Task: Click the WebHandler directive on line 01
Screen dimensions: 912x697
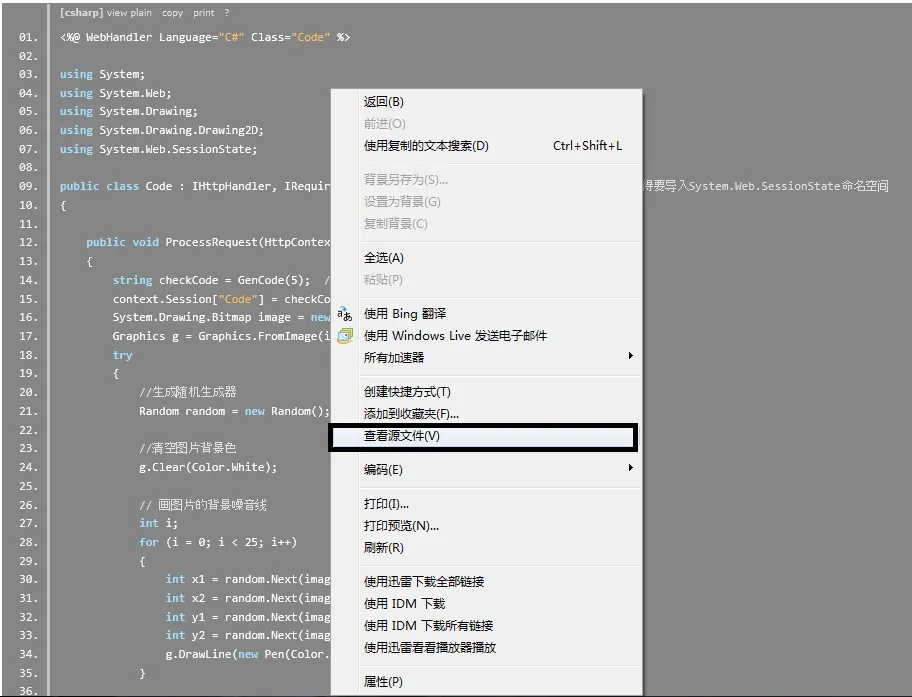Action: click(205, 37)
